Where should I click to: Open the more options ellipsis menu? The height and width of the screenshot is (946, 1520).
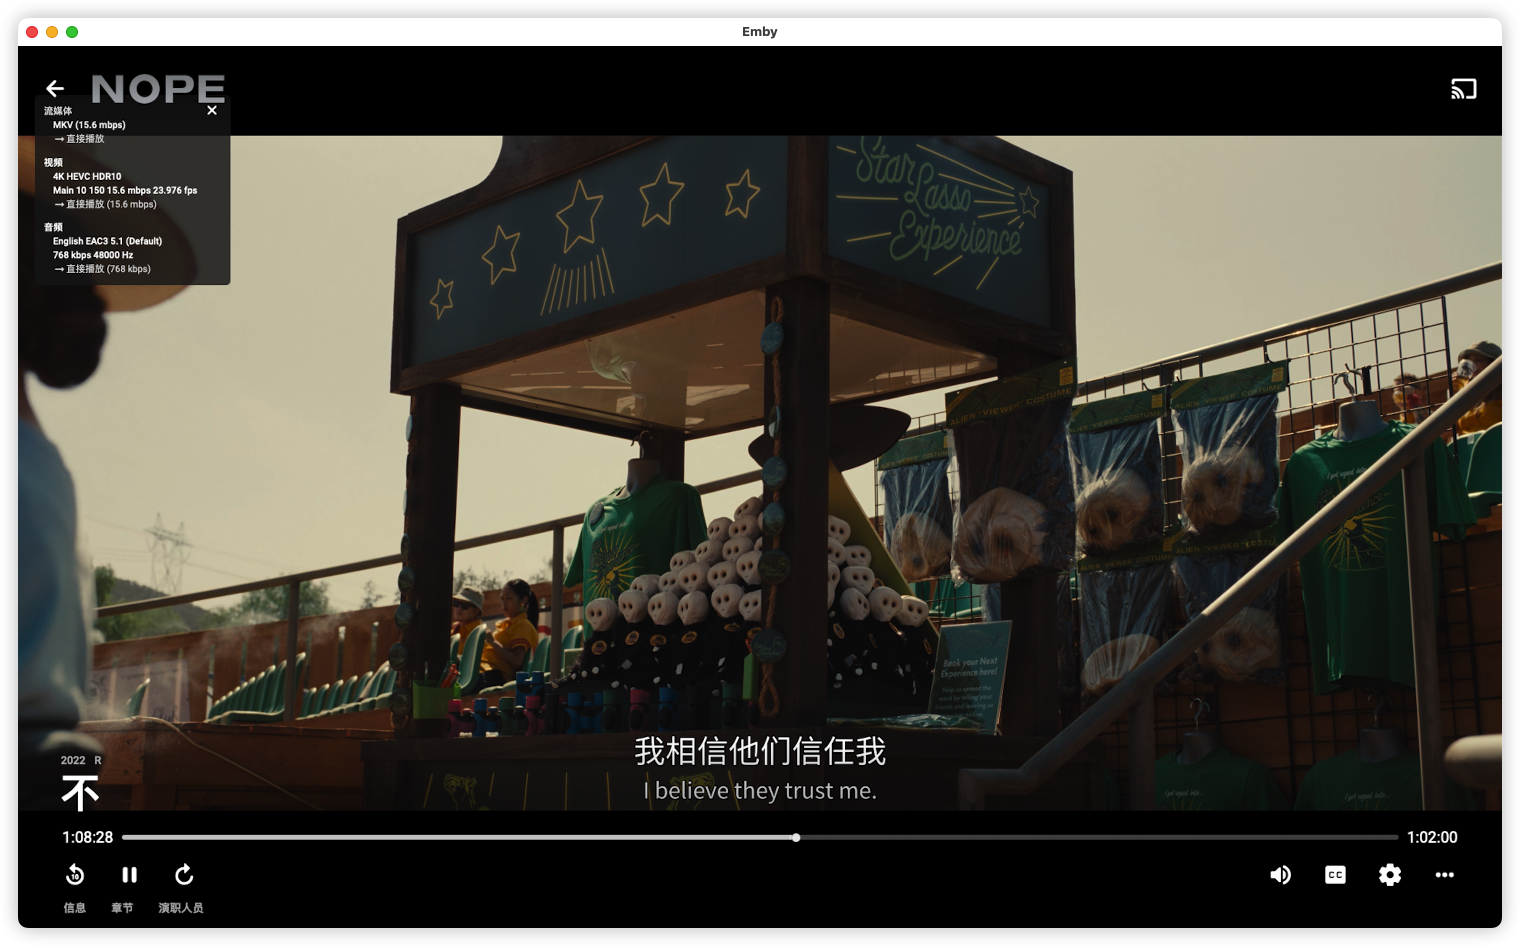(1444, 875)
